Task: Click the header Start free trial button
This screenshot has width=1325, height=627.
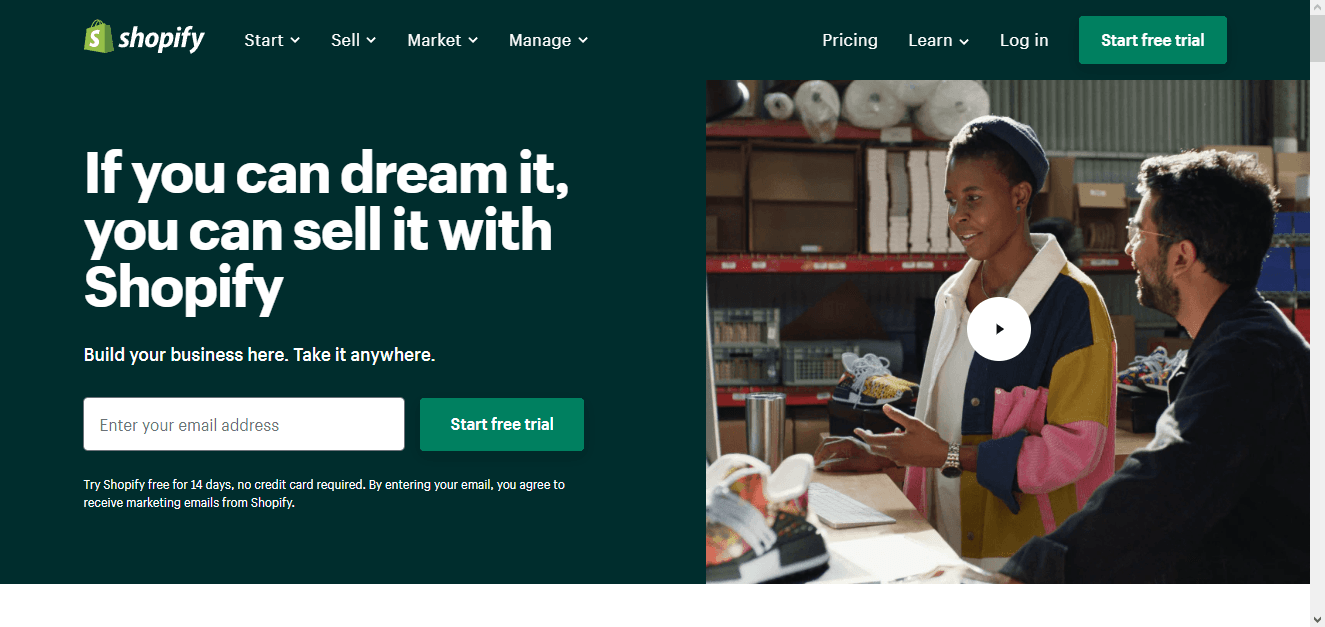Action: click(x=1153, y=40)
